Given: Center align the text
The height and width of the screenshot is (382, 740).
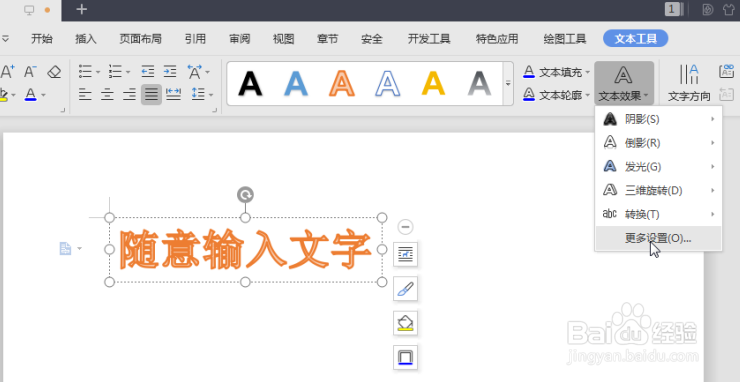Looking at the screenshot, I should pyautogui.click(x=107, y=94).
